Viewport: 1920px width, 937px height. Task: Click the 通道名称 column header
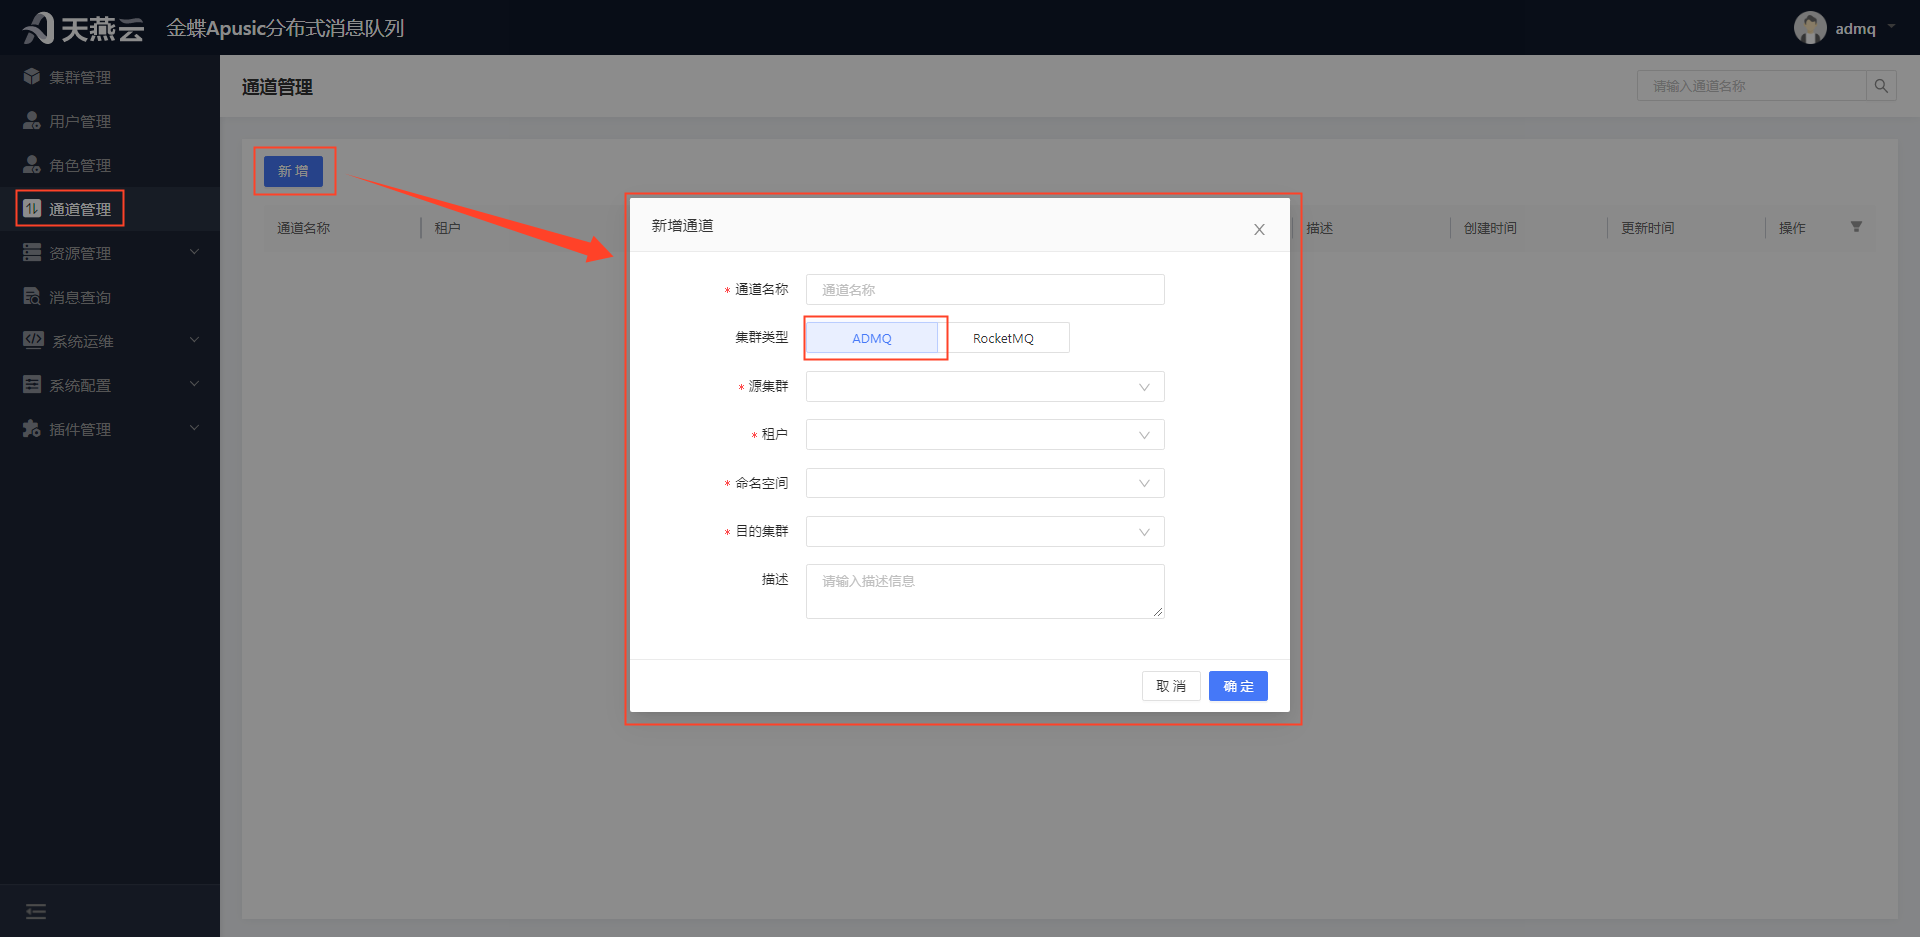[x=304, y=228]
